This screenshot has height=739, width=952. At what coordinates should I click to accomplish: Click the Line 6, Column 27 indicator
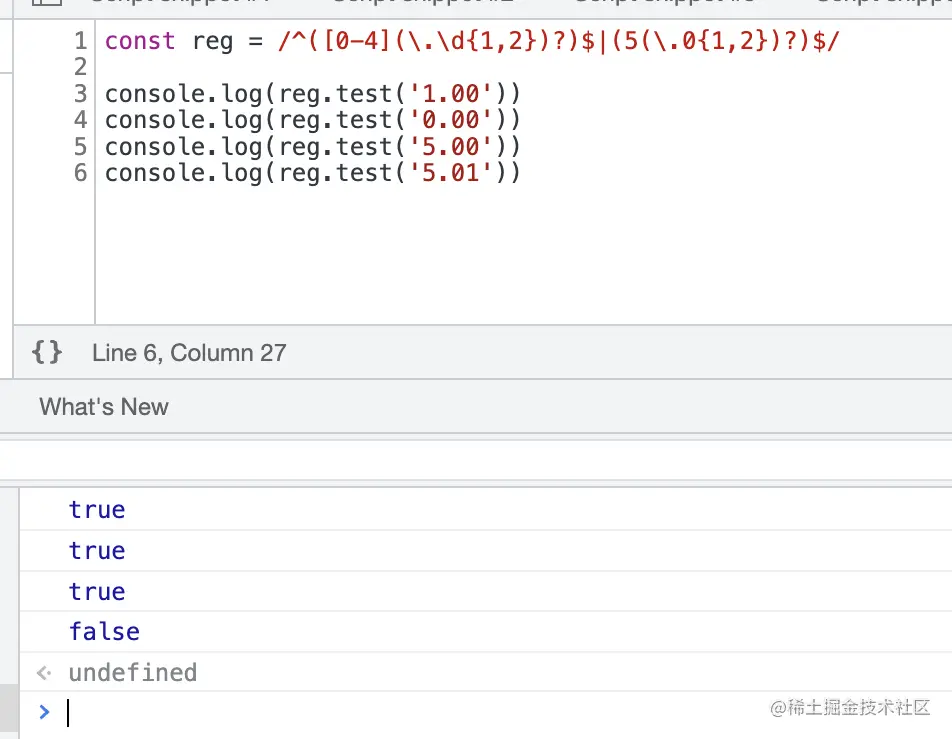[189, 353]
